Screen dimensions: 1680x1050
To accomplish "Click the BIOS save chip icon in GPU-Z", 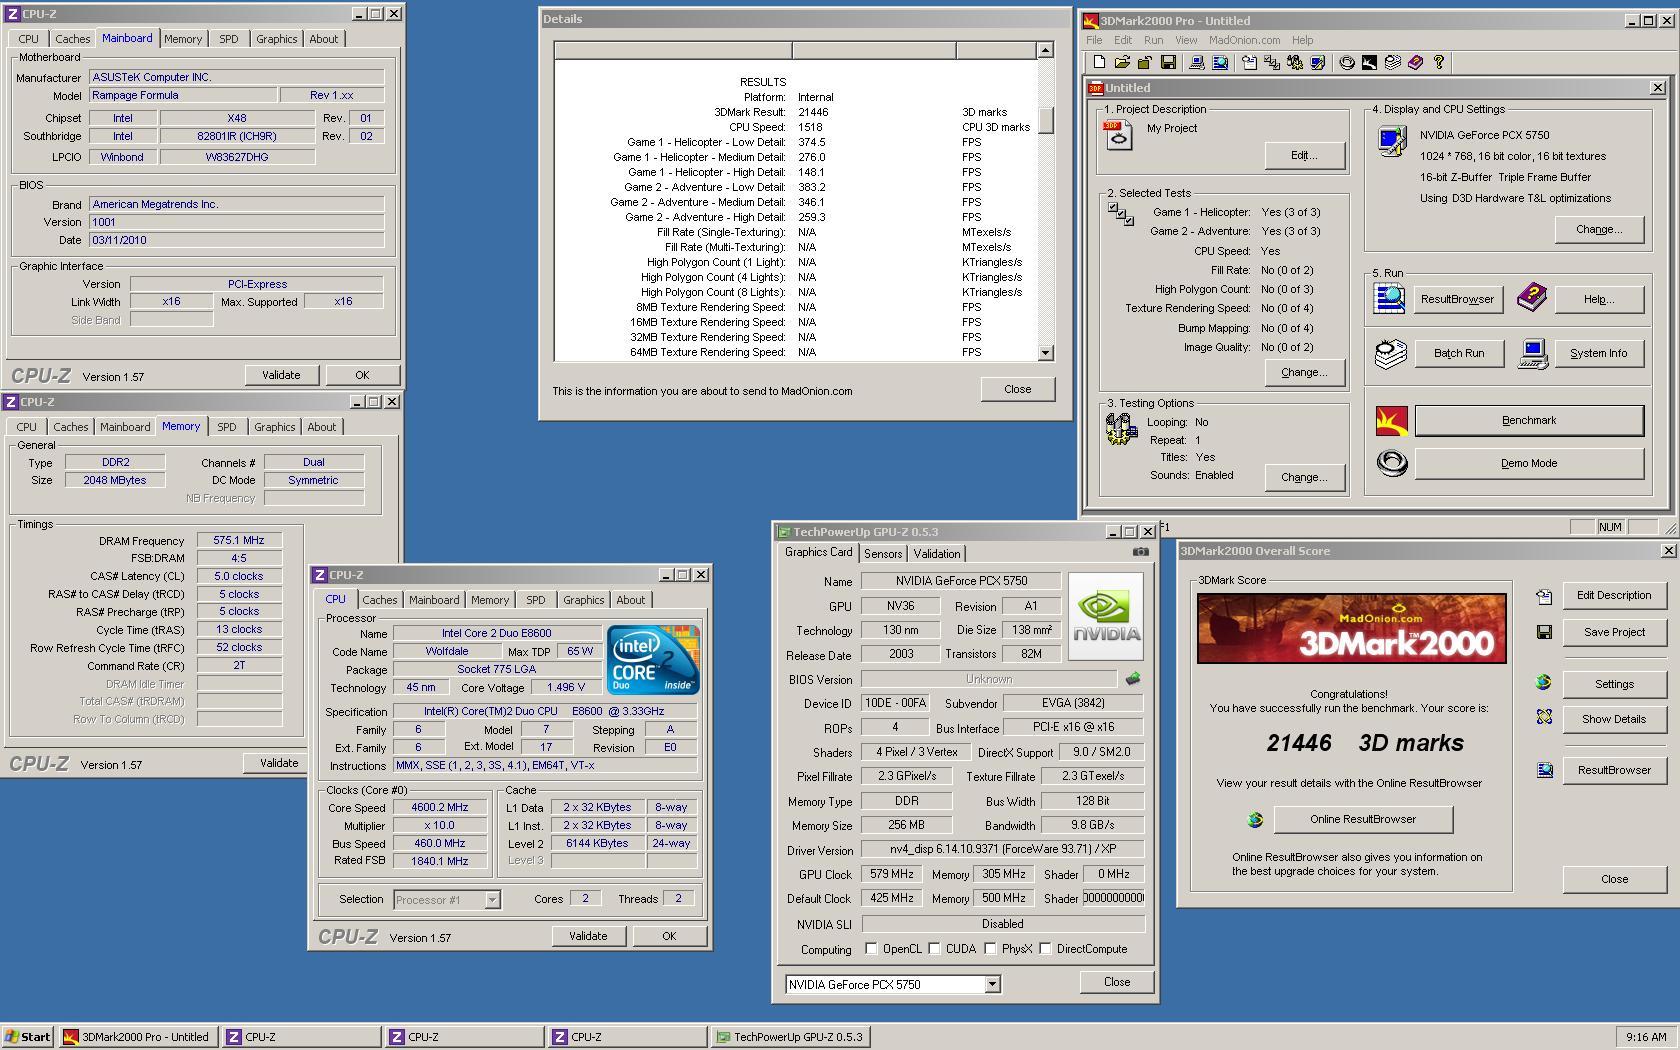I will click(1133, 678).
